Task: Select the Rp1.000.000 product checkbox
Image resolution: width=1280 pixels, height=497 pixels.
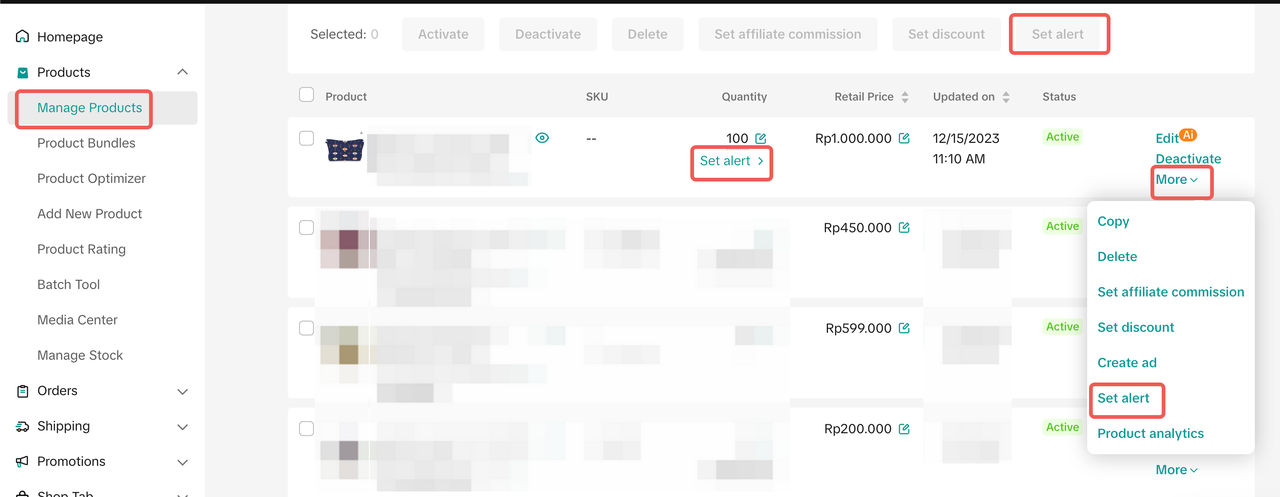Action: pos(307,138)
